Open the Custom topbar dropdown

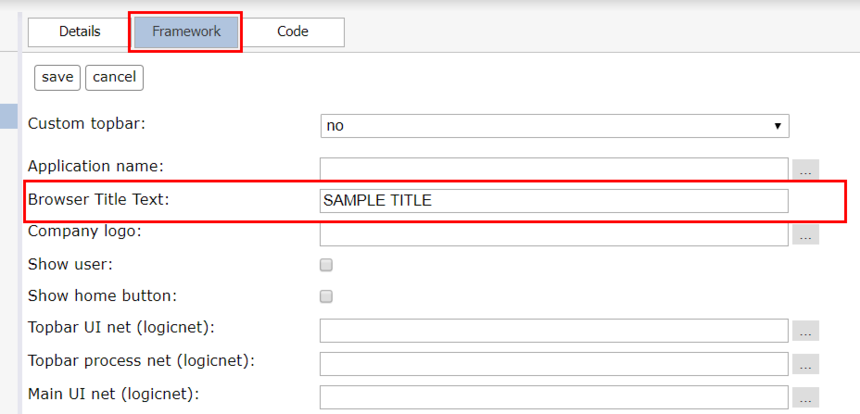[555, 126]
